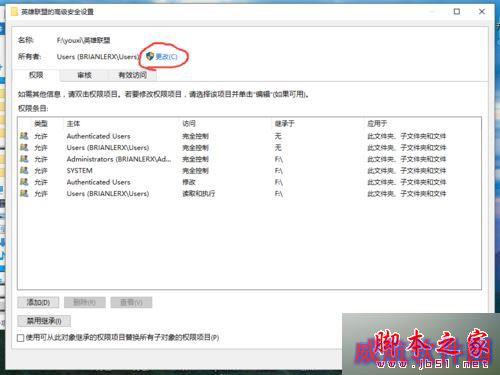Sort by the 主体 column header
500x375 pixels.
(73, 124)
